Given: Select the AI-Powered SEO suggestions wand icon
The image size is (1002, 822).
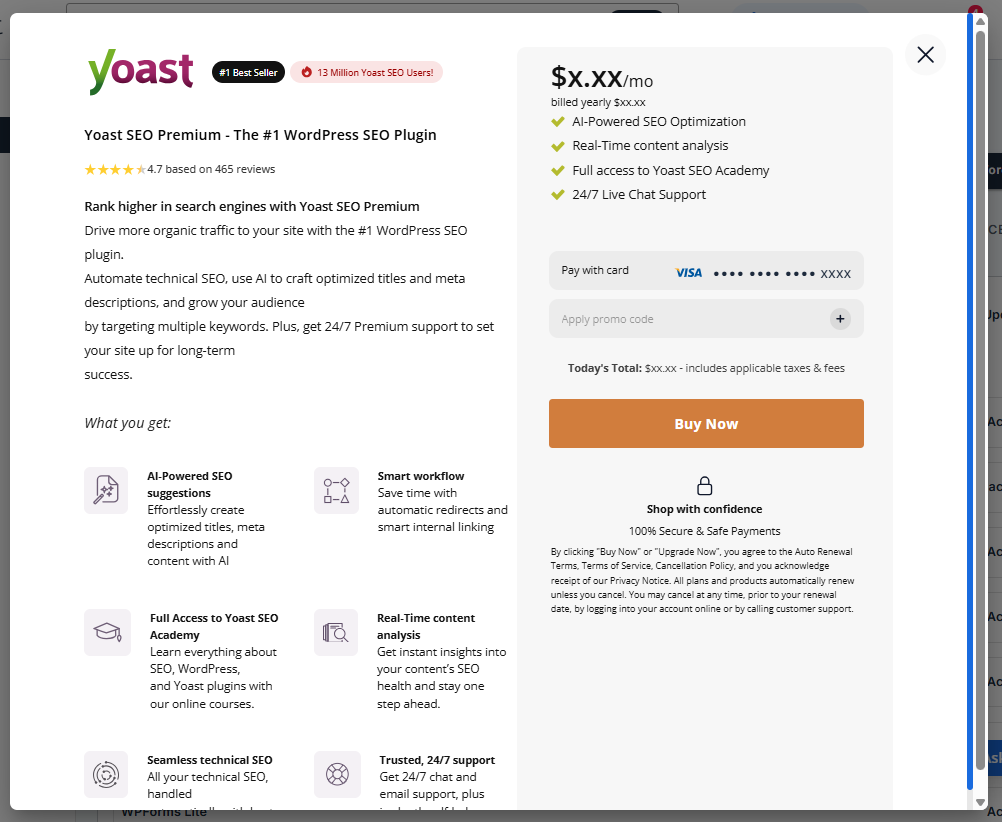Looking at the screenshot, I should point(106,490).
